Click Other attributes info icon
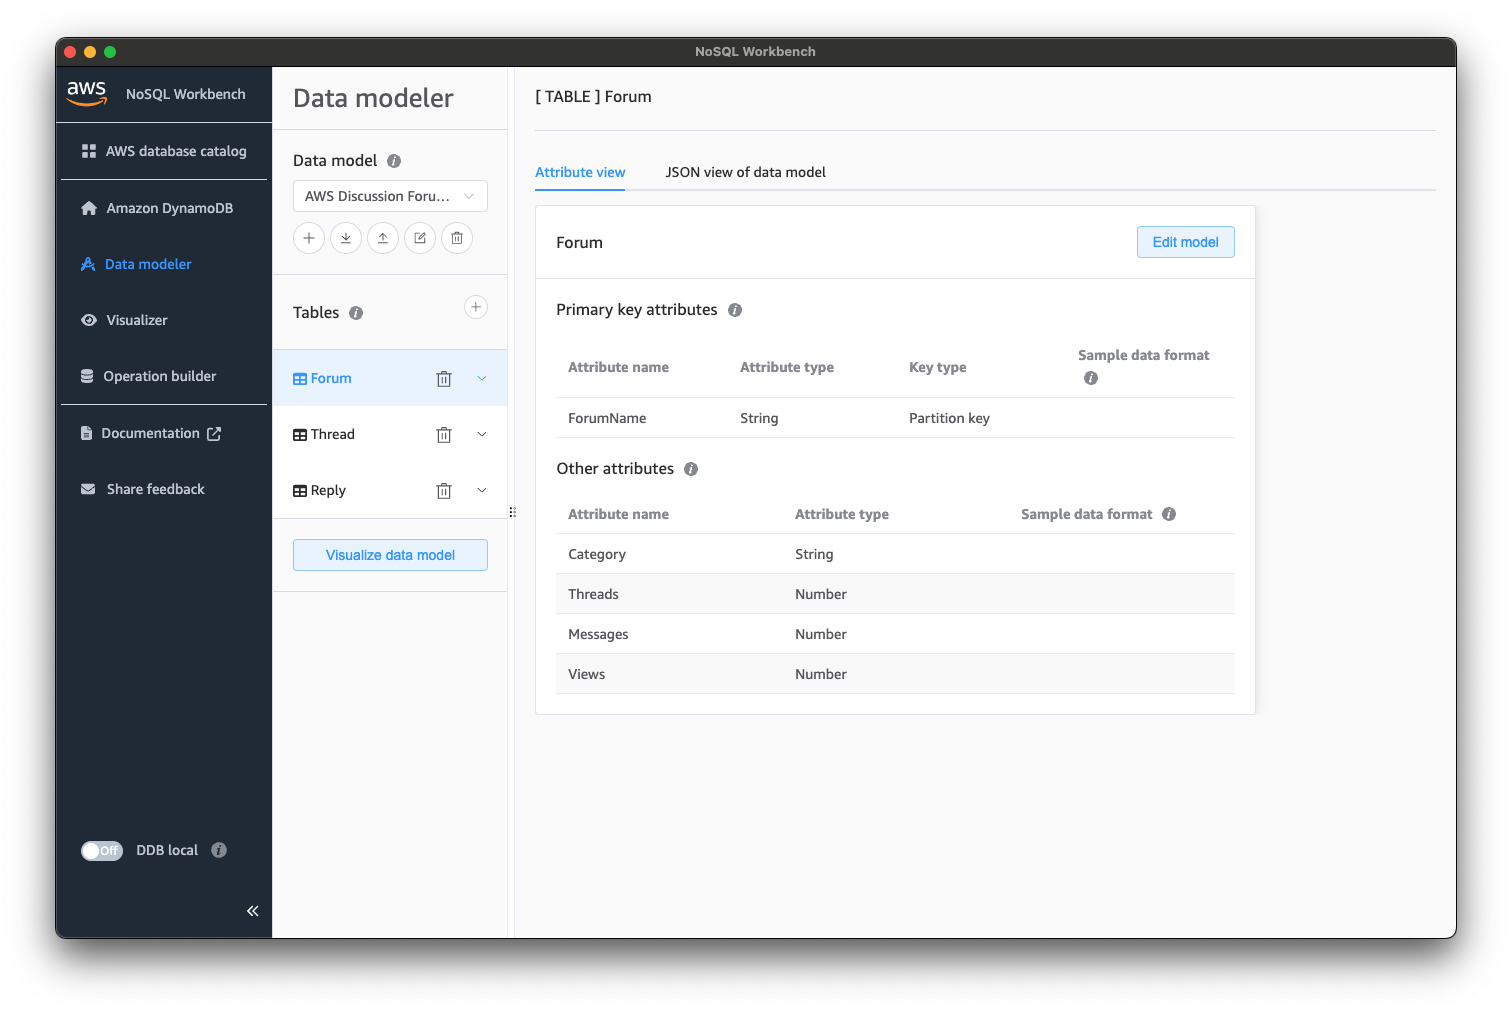Viewport: 1512px width, 1012px height. point(691,469)
